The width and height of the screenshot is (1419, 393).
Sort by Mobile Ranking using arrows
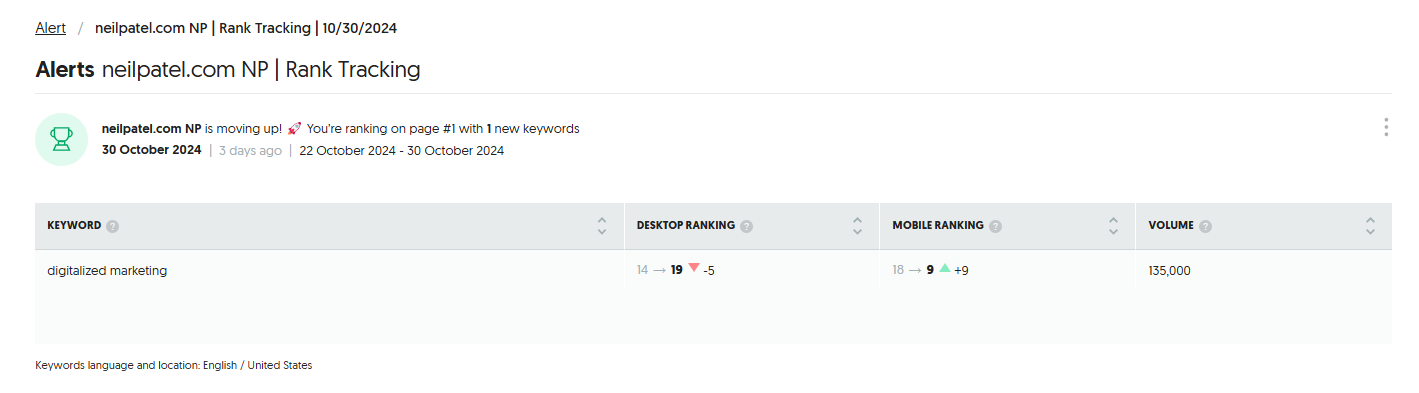(1113, 226)
